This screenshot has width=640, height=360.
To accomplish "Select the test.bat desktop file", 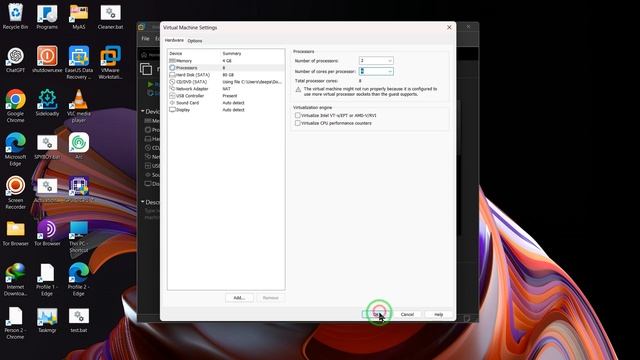I will (x=79, y=320).
